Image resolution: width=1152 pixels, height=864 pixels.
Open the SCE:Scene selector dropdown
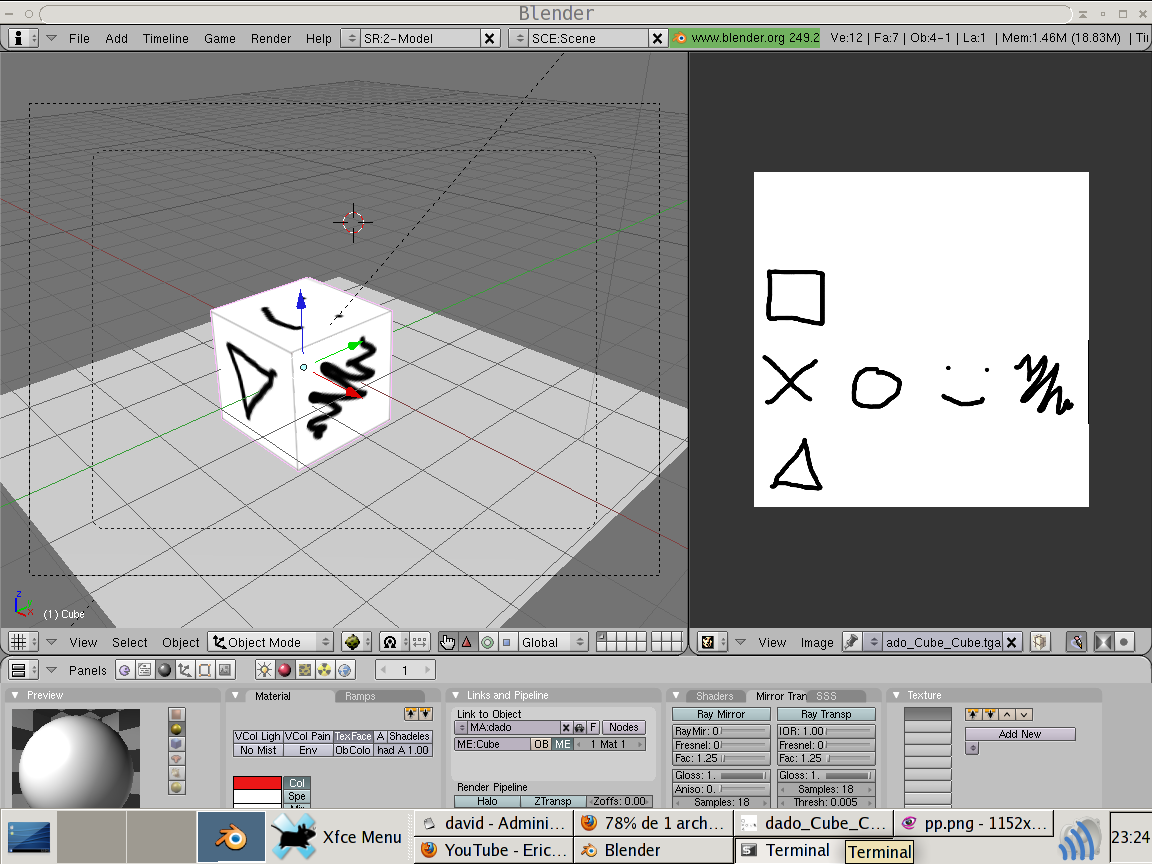pyautogui.click(x=519, y=38)
